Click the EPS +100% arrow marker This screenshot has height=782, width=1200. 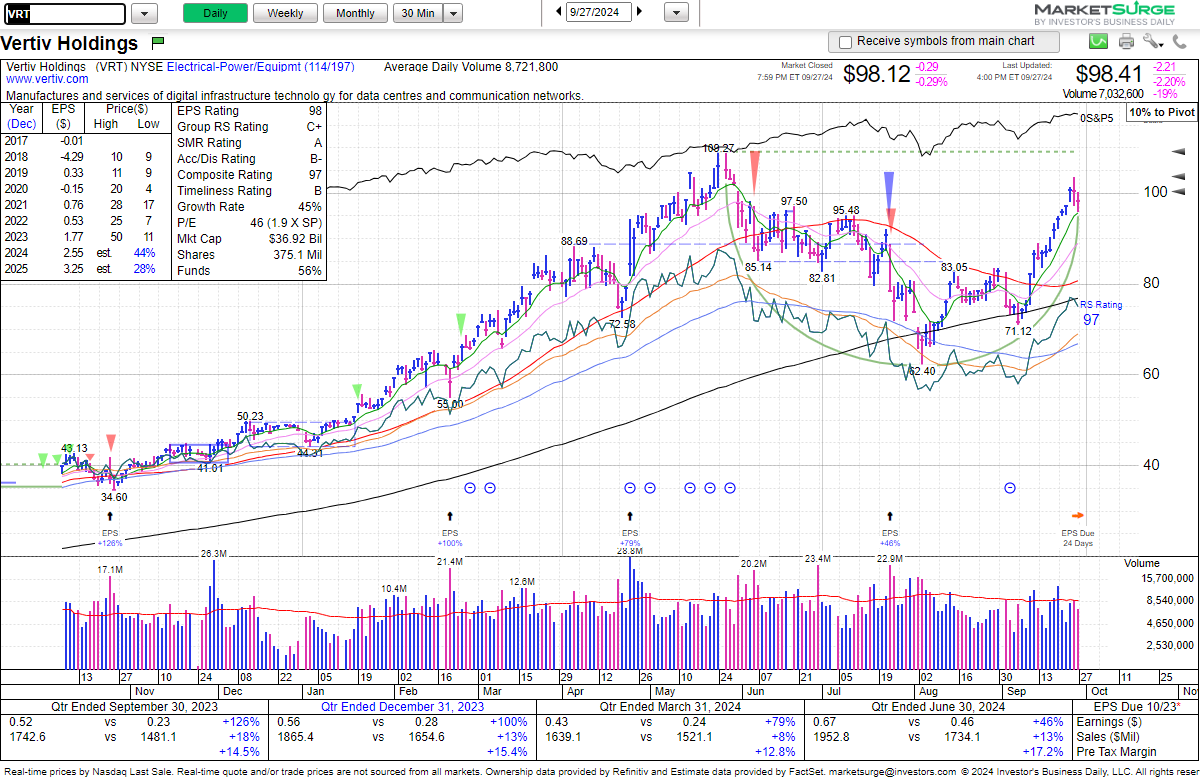click(x=449, y=514)
